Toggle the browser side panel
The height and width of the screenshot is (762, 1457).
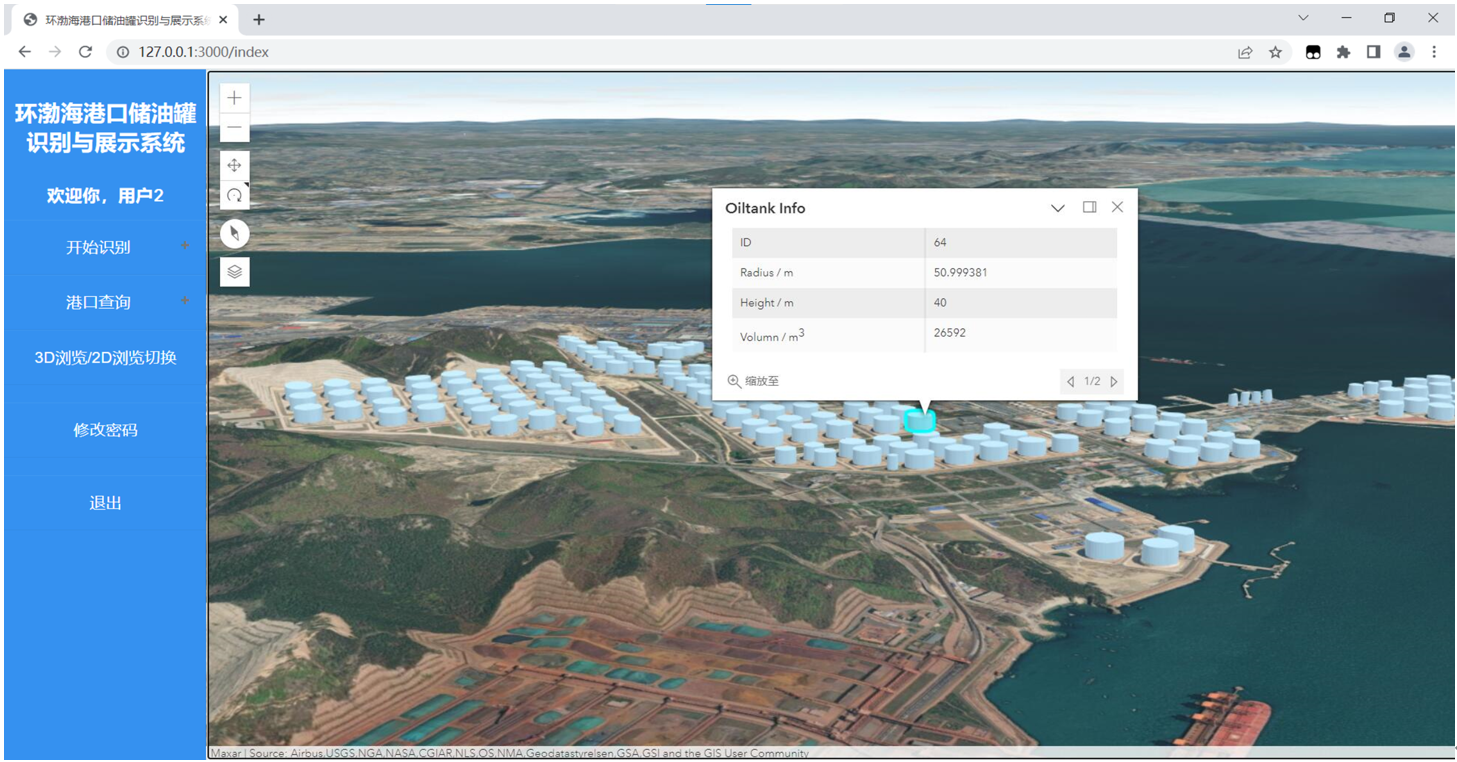[1374, 52]
